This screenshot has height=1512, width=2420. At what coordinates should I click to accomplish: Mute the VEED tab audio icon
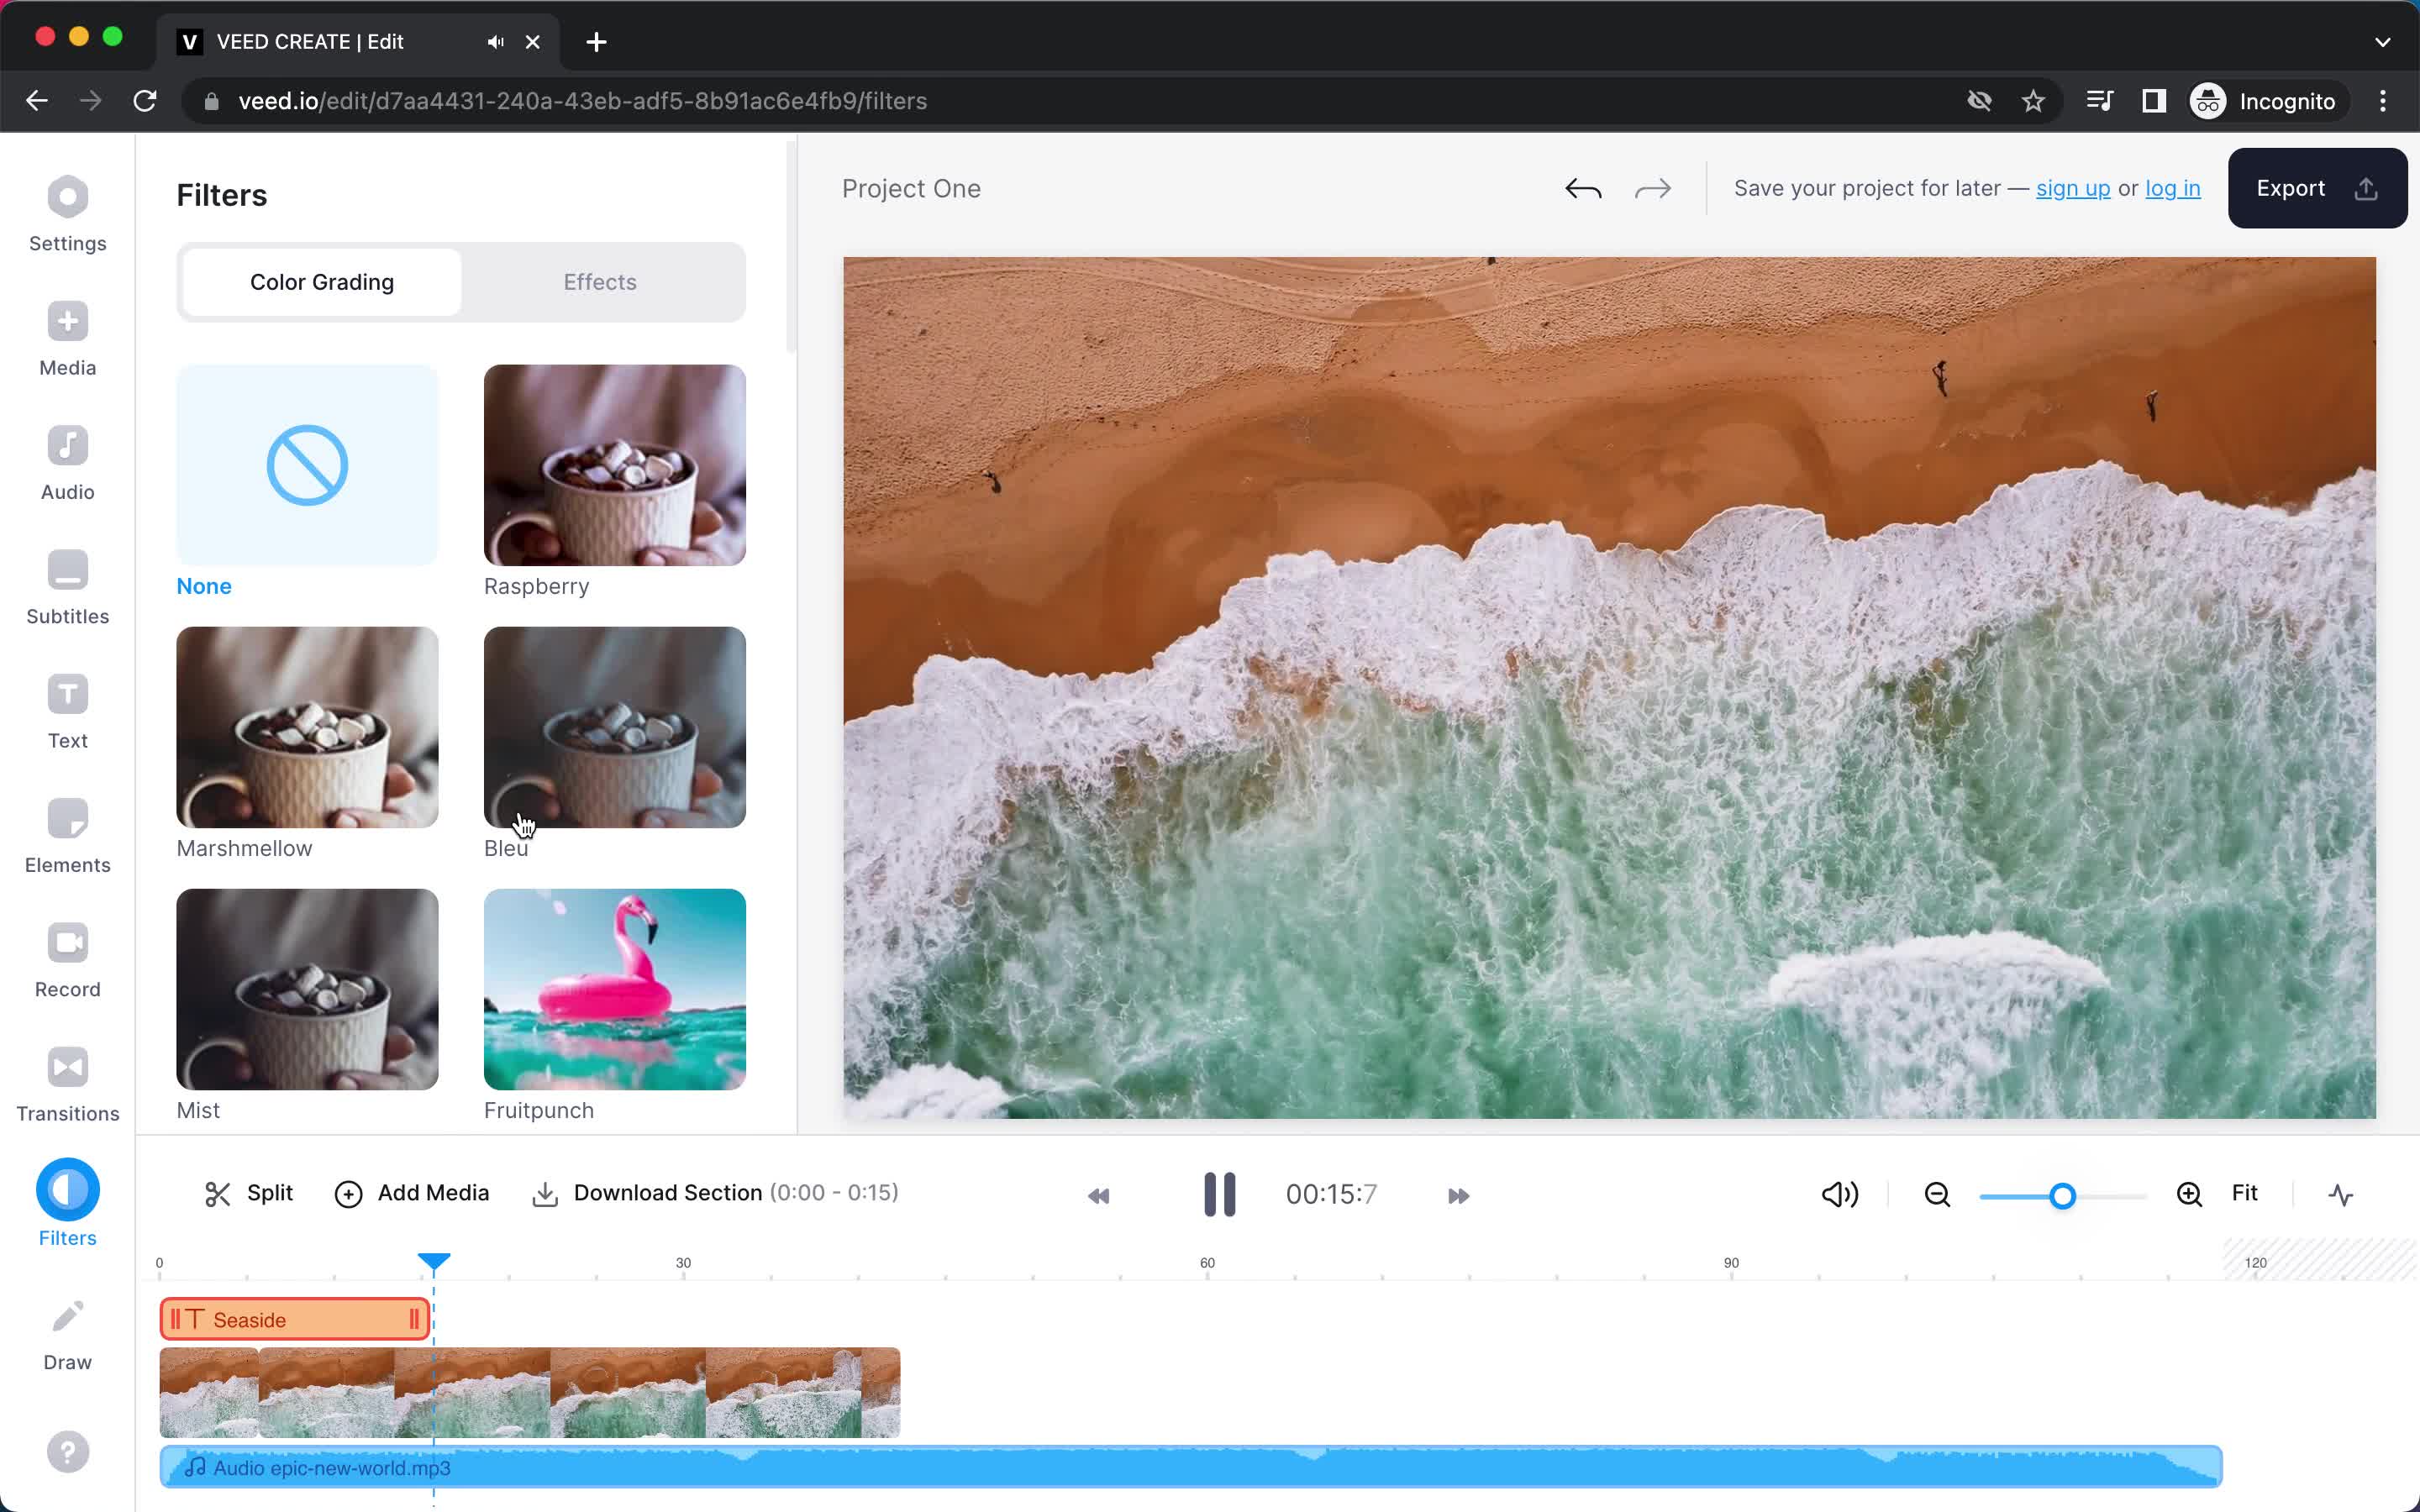[x=496, y=42]
